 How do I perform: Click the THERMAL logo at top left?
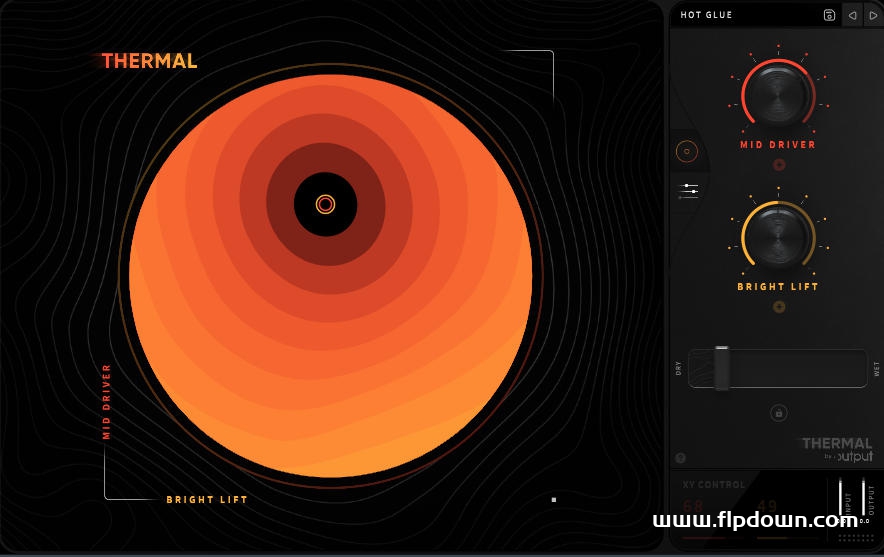(x=149, y=61)
